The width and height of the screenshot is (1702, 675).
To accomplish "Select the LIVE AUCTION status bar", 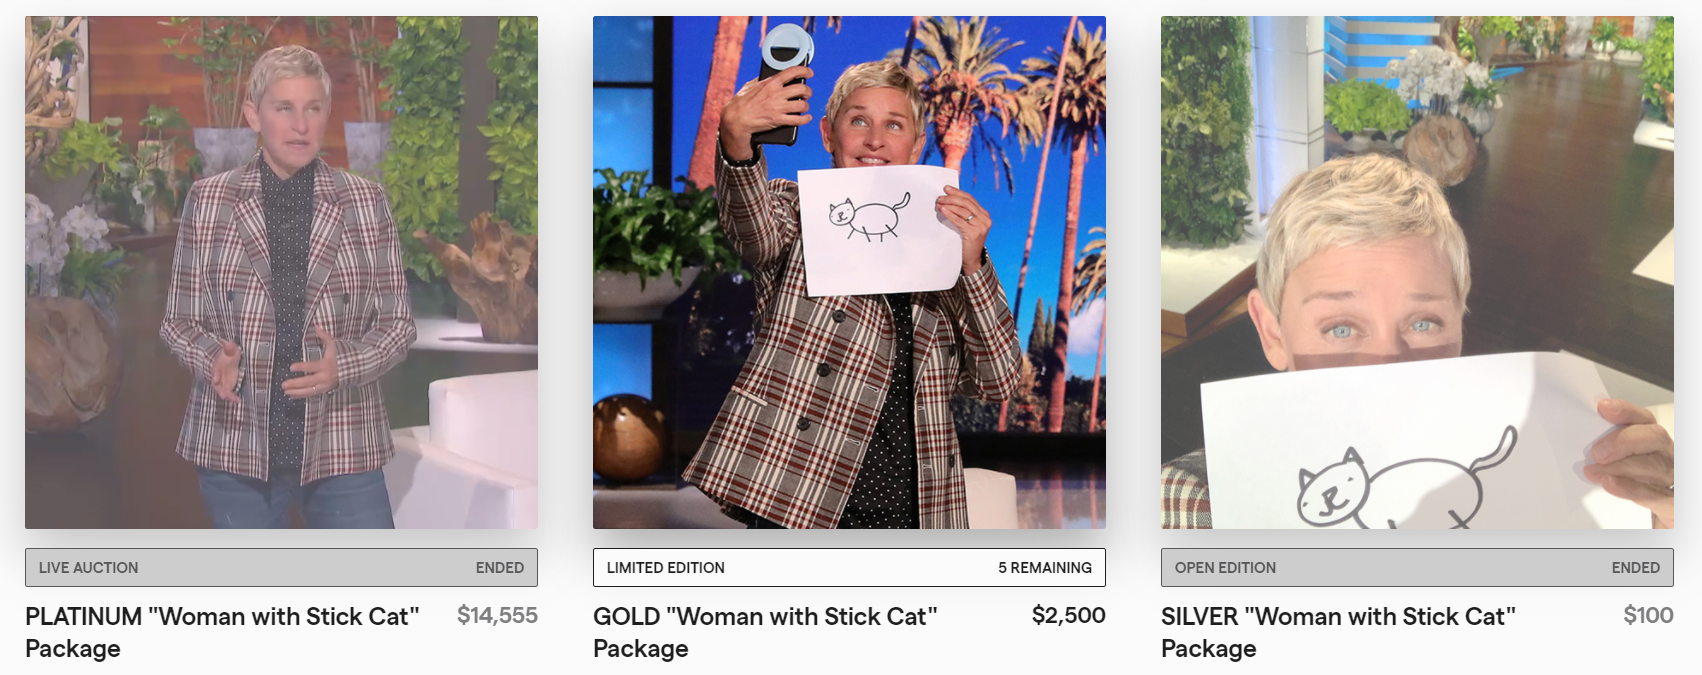I will [x=281, y=567].
